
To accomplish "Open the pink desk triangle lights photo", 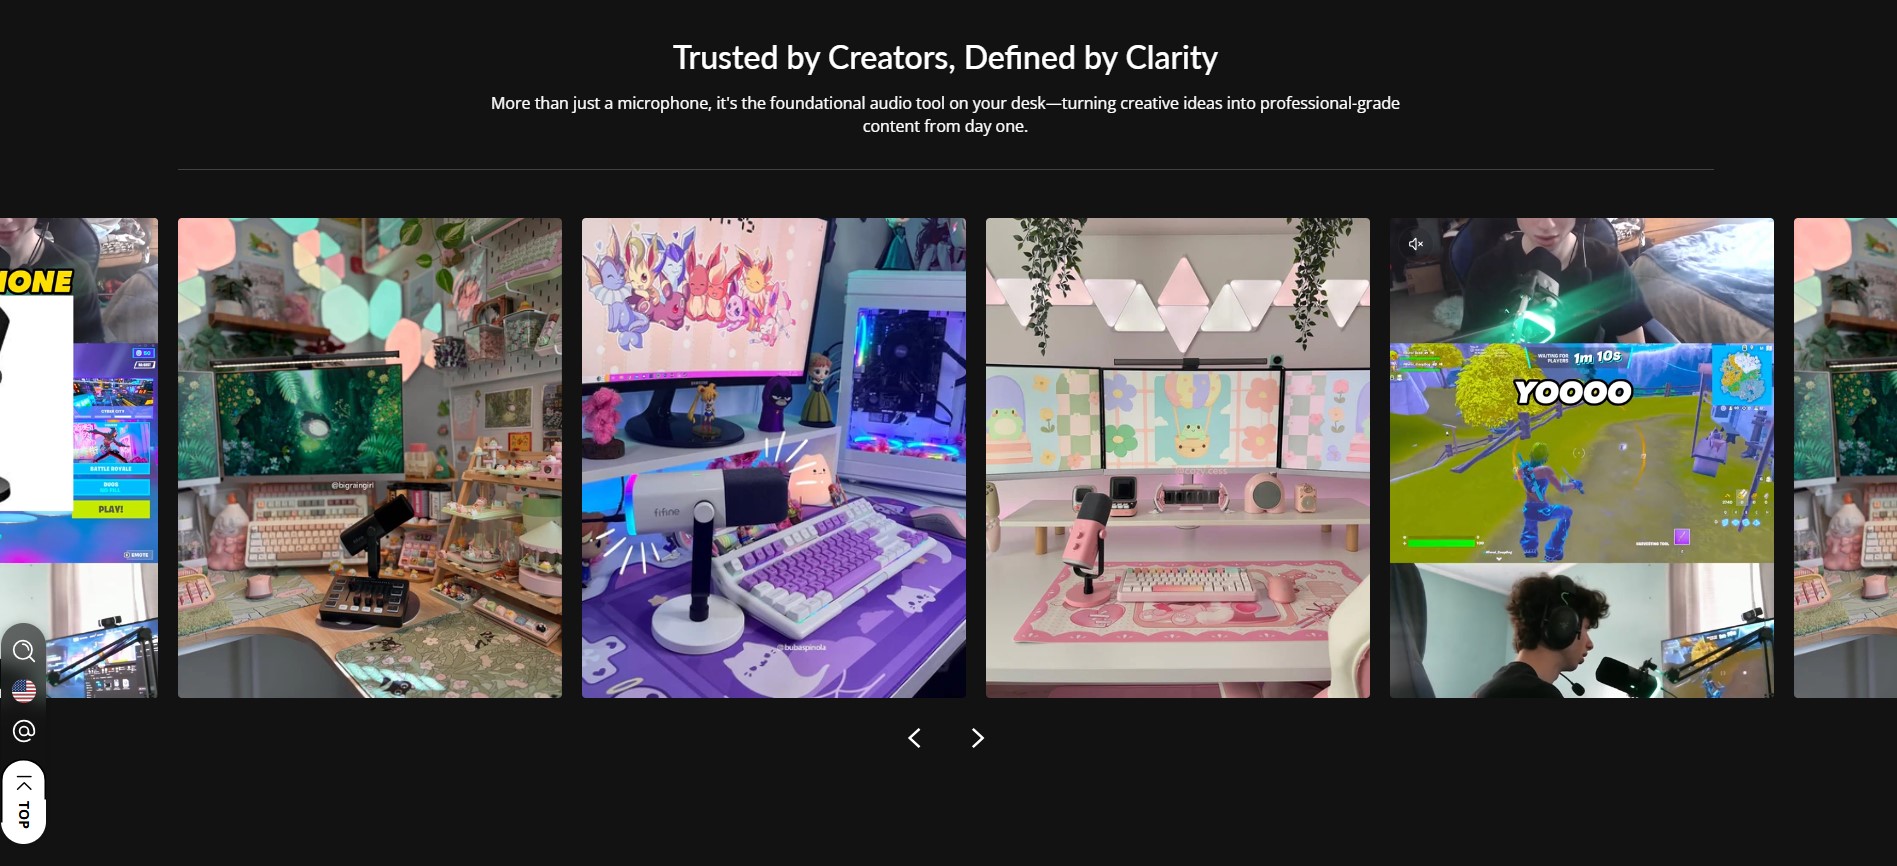I will (x=1178, y=458).
